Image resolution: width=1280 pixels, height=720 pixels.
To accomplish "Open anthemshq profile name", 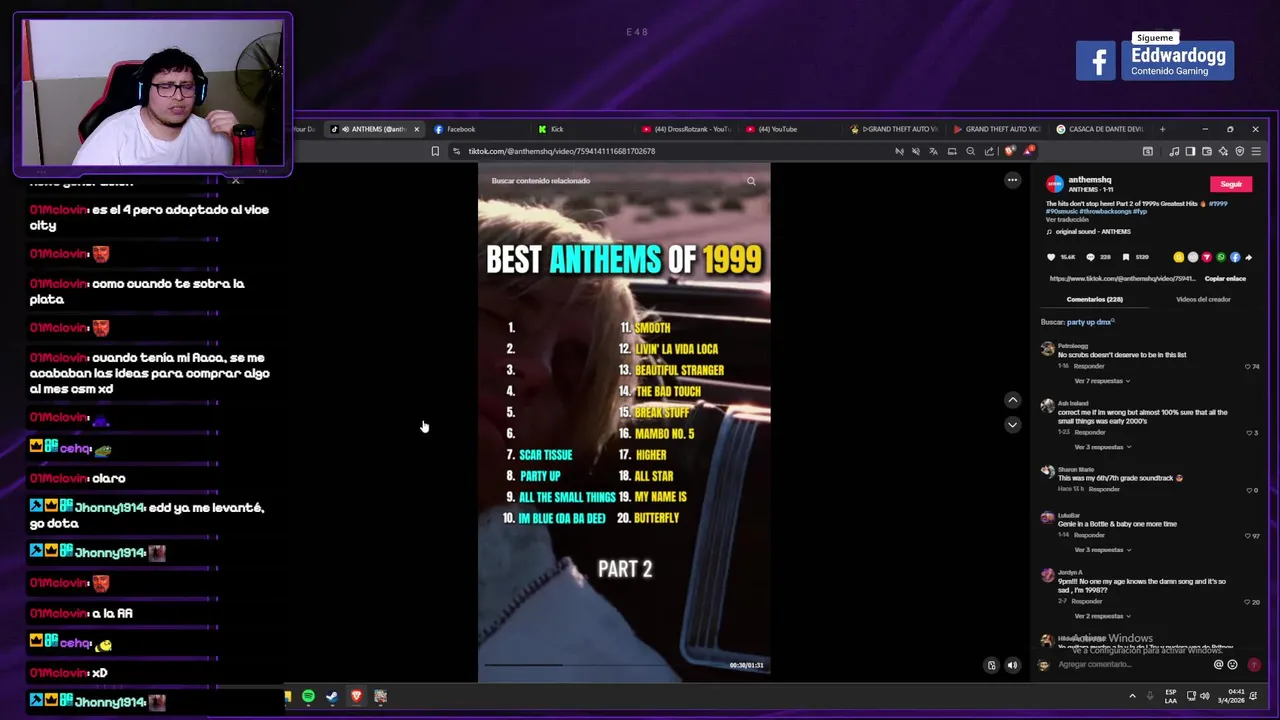I will coord(1090,180).
